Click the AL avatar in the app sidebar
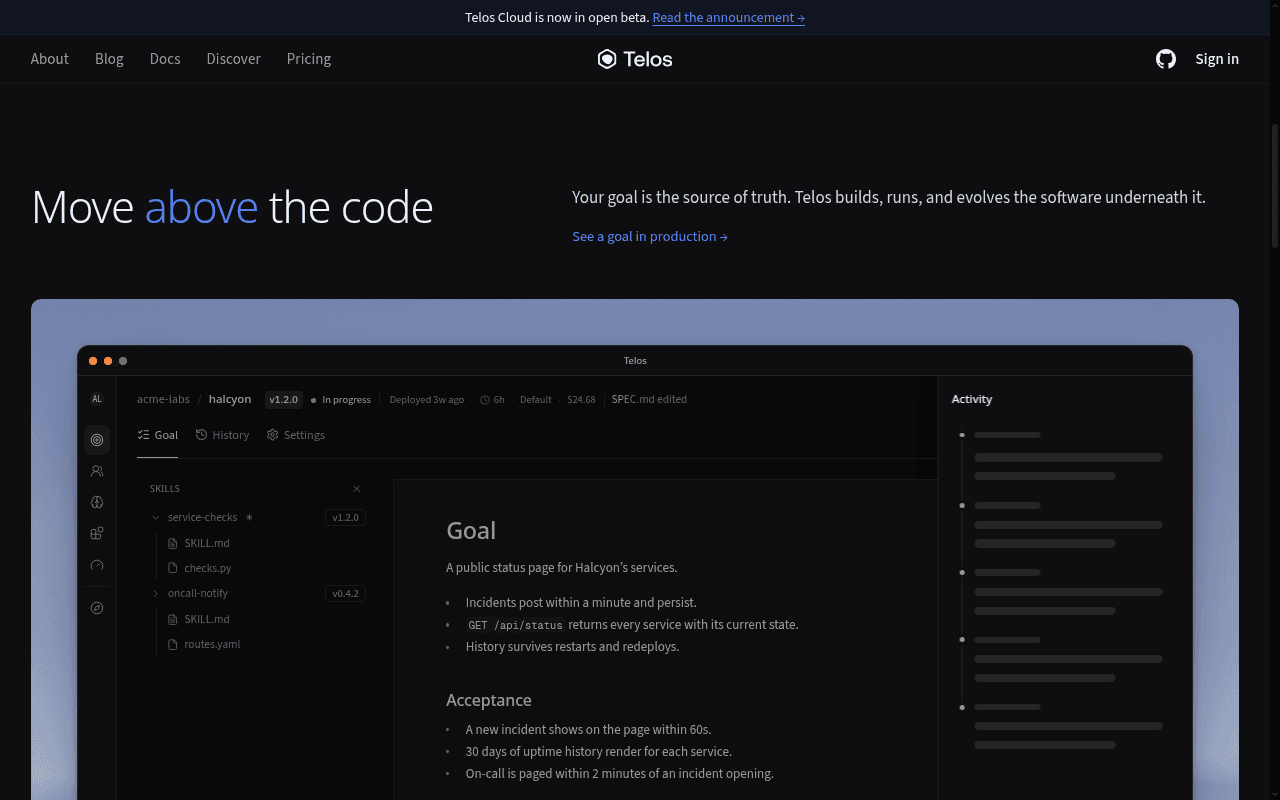 click(97, 399)
